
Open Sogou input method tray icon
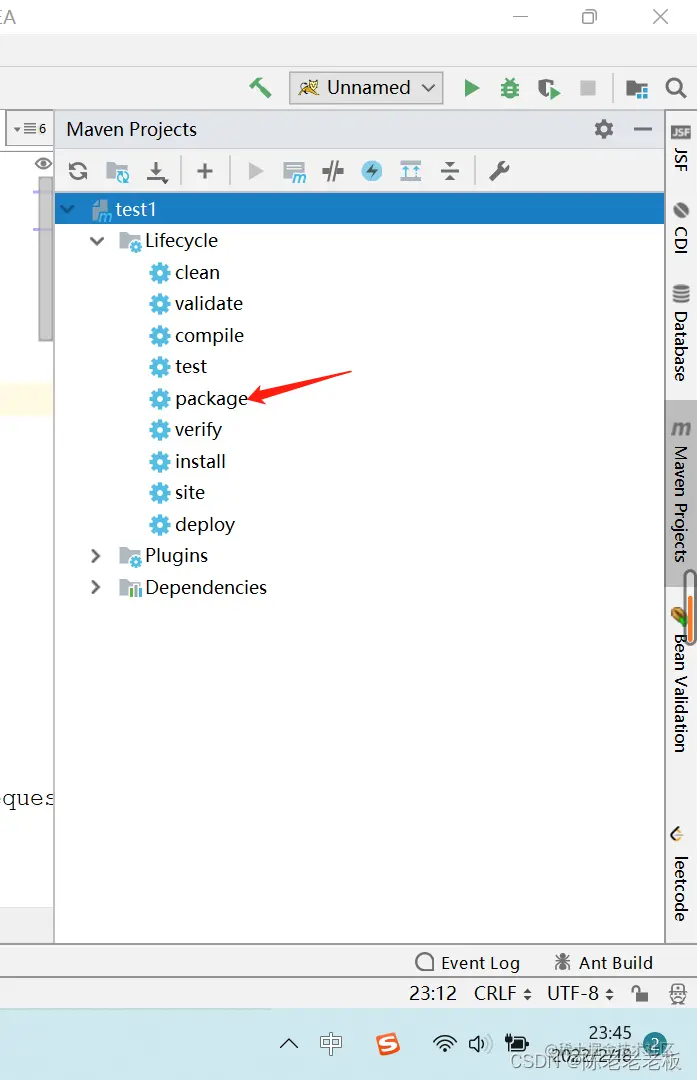pyautogui.click(x=388, y=1043)
